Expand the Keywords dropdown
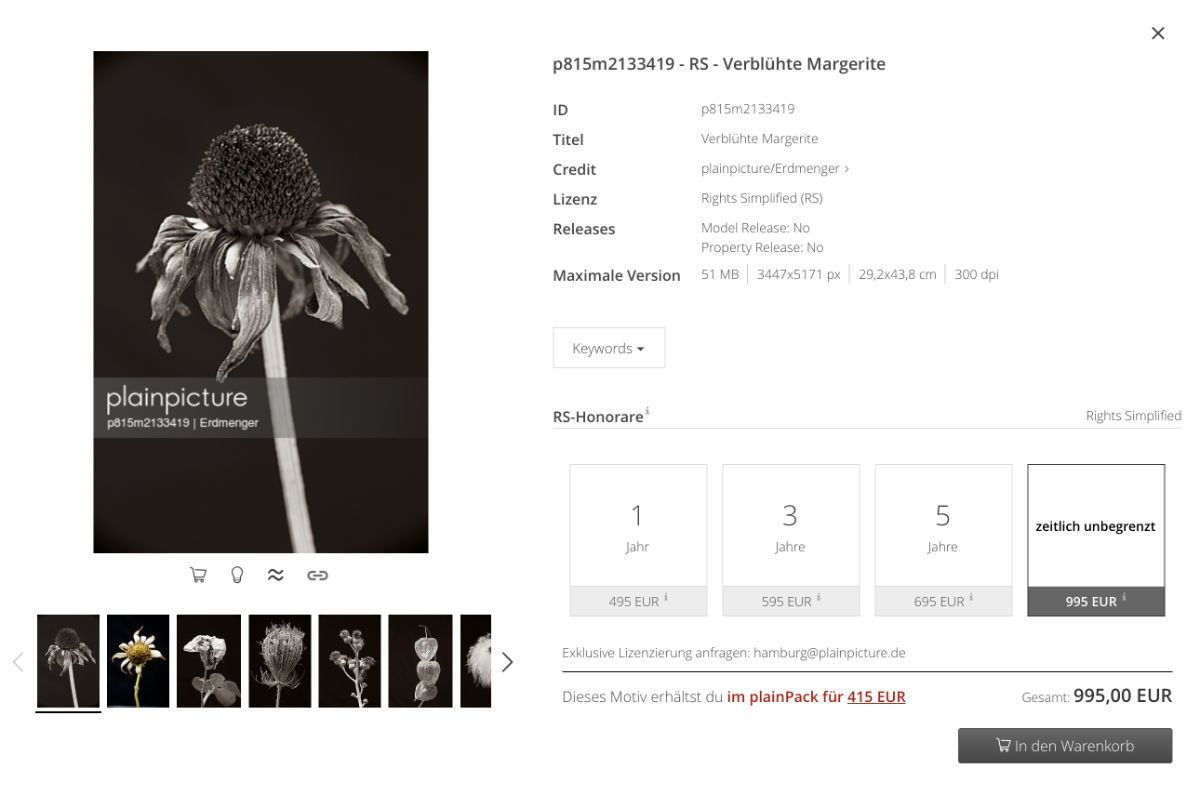Screen dimensions: 1200x795 pyautogui.click(x=609, y=348)
